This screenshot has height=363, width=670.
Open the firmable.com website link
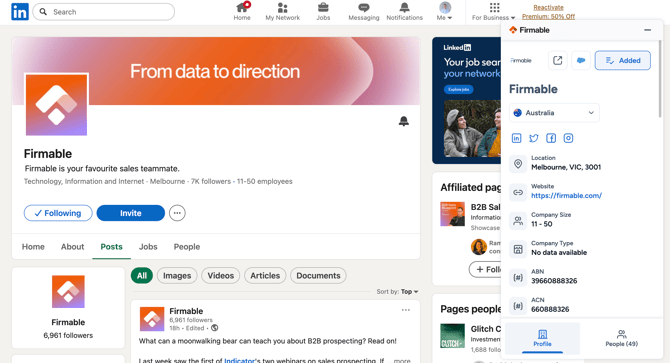pyautogui.click(x=566, y=196)
